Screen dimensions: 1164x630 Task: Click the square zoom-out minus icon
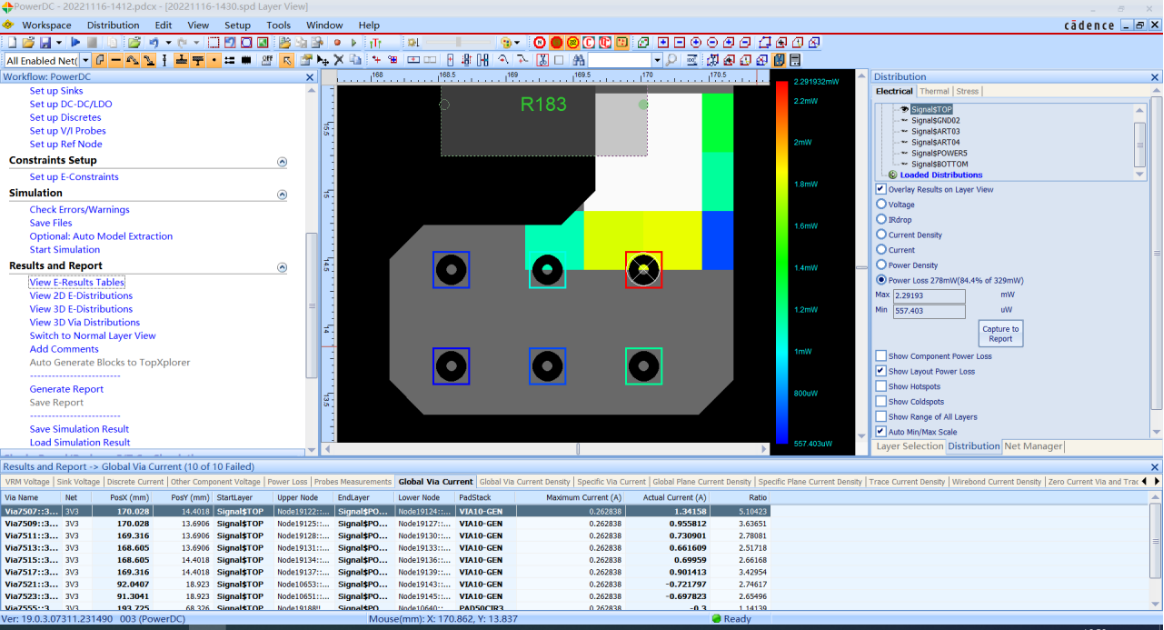679,42
